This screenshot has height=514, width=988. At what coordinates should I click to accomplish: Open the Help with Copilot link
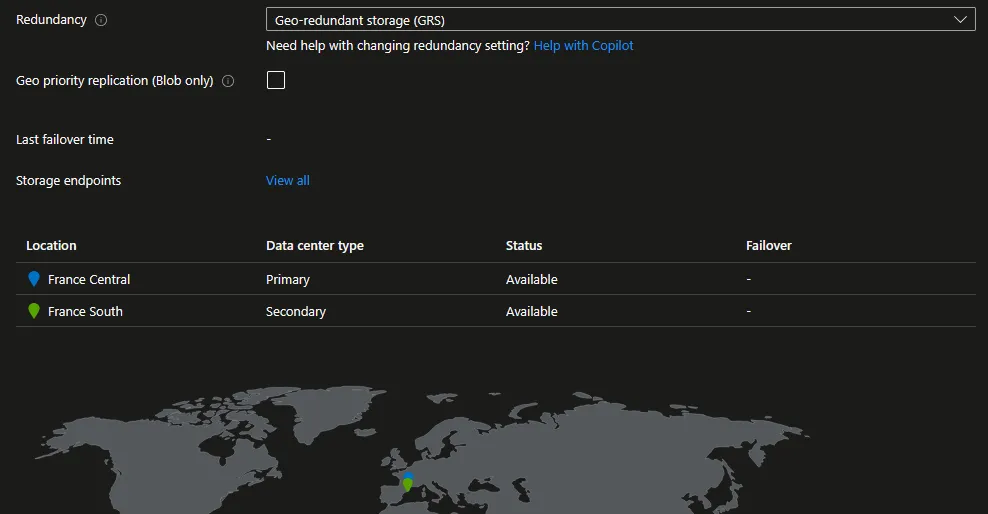583,45
